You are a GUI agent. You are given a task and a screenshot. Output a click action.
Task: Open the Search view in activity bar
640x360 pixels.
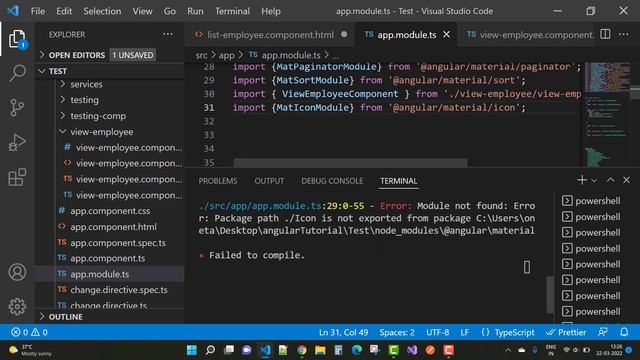click(x=17, y=73)
